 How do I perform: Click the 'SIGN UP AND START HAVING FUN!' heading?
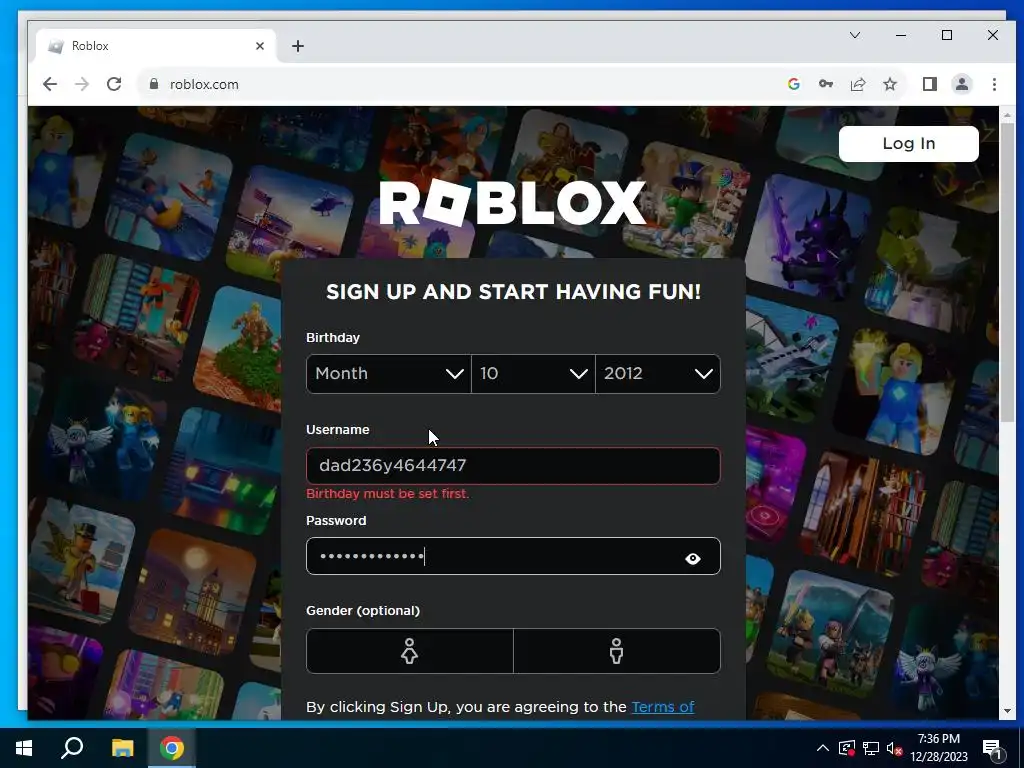[513, 291]
